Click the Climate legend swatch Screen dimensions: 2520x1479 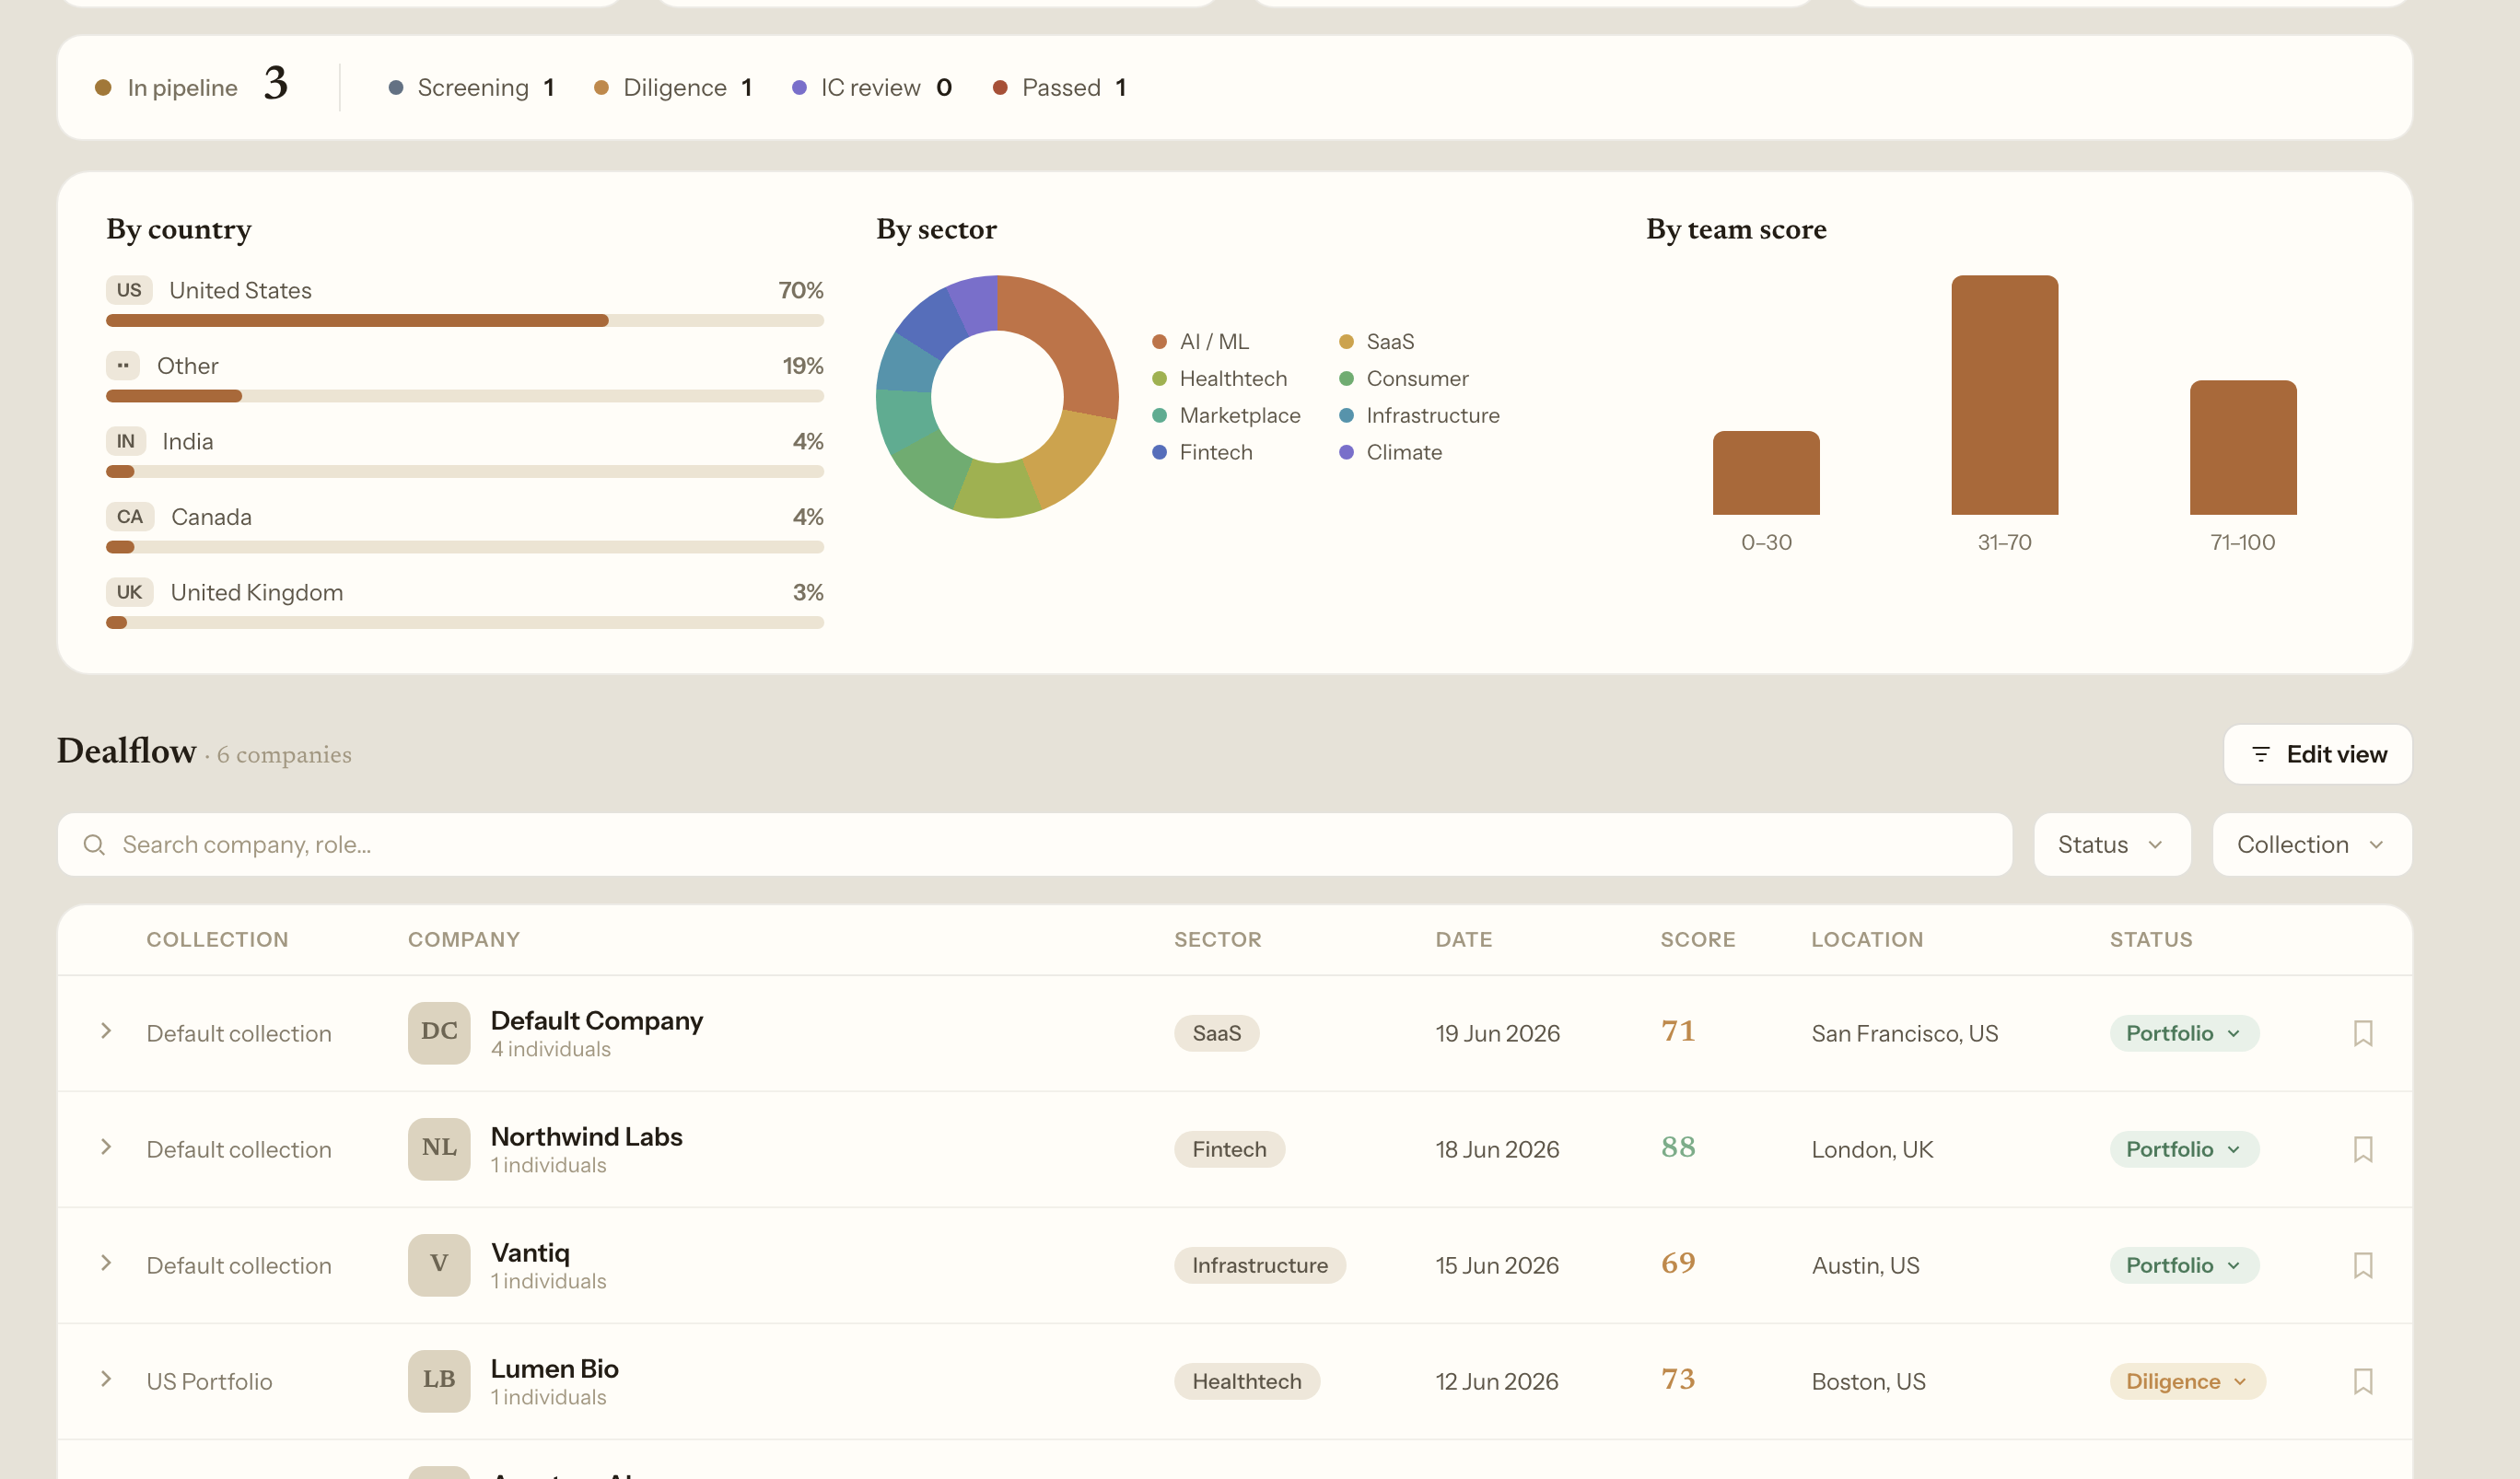(1346, 453)
